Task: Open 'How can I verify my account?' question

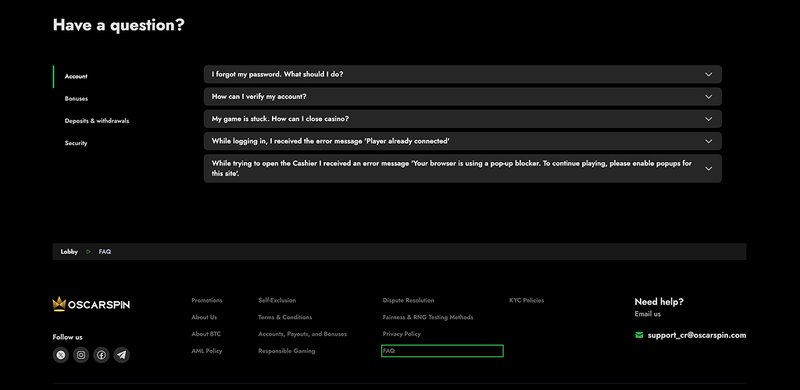Action: [x=463, y=96]
